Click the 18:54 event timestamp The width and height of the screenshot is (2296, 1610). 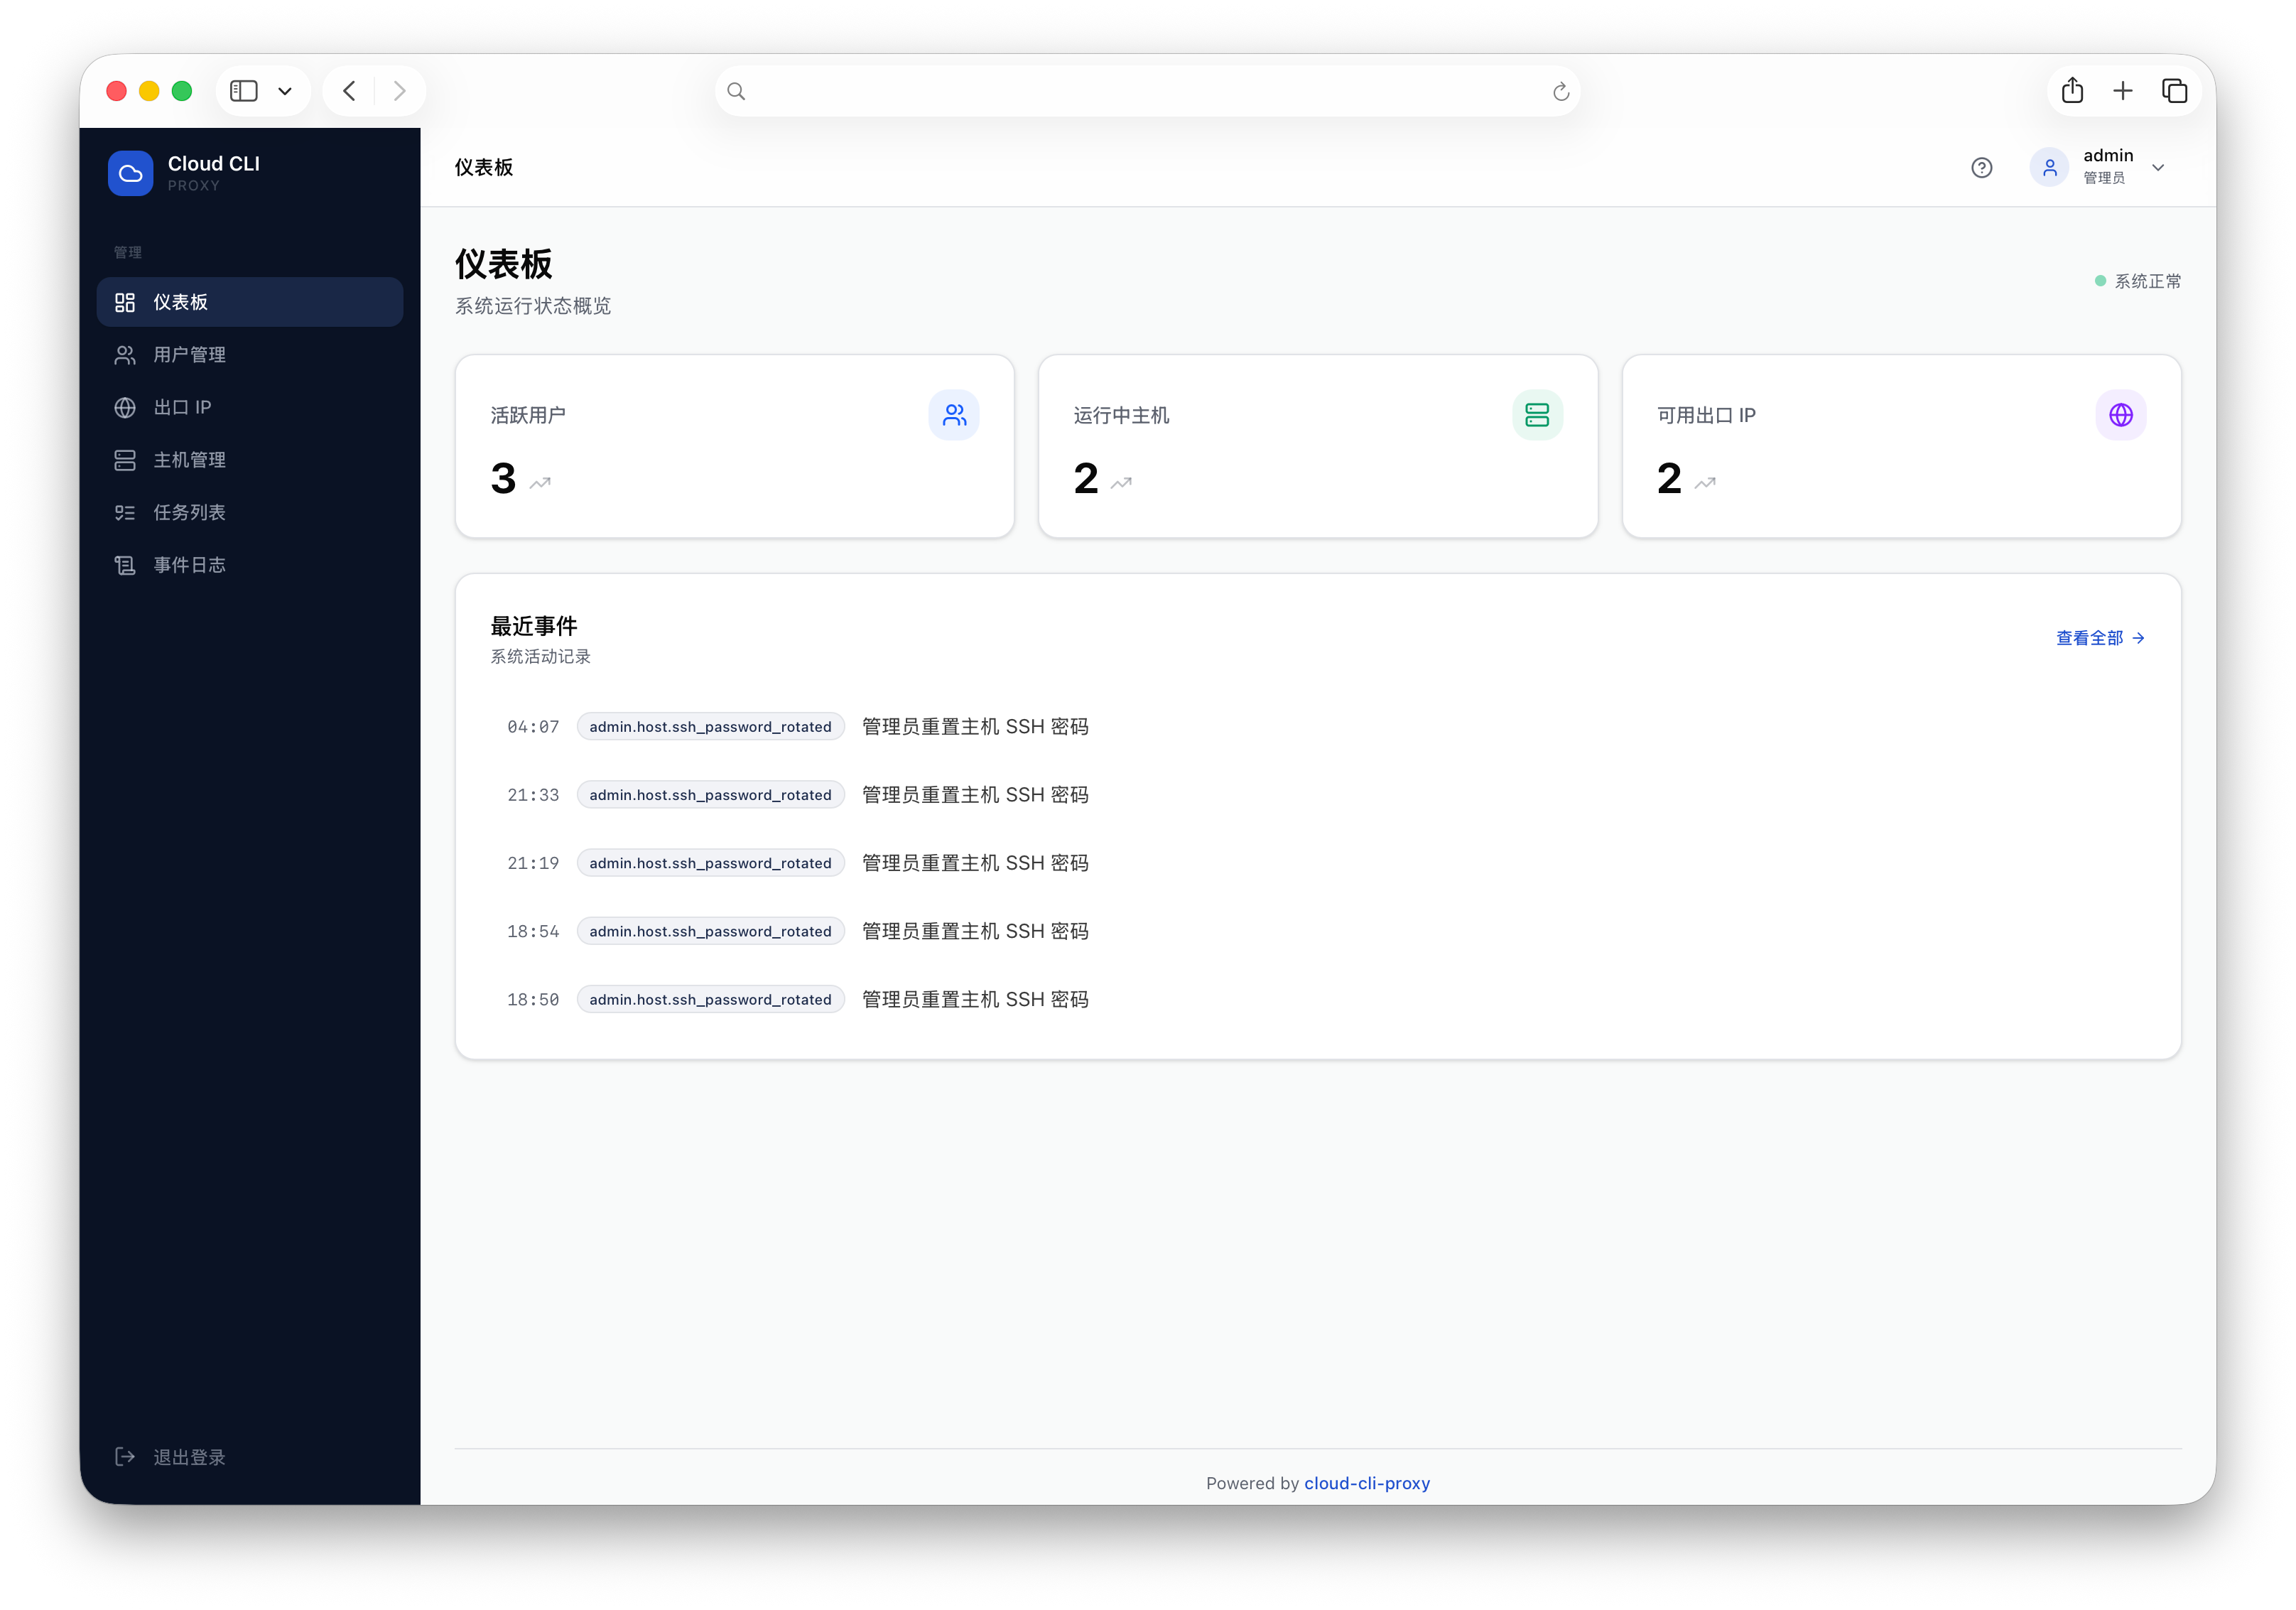(x=533, y=931)
